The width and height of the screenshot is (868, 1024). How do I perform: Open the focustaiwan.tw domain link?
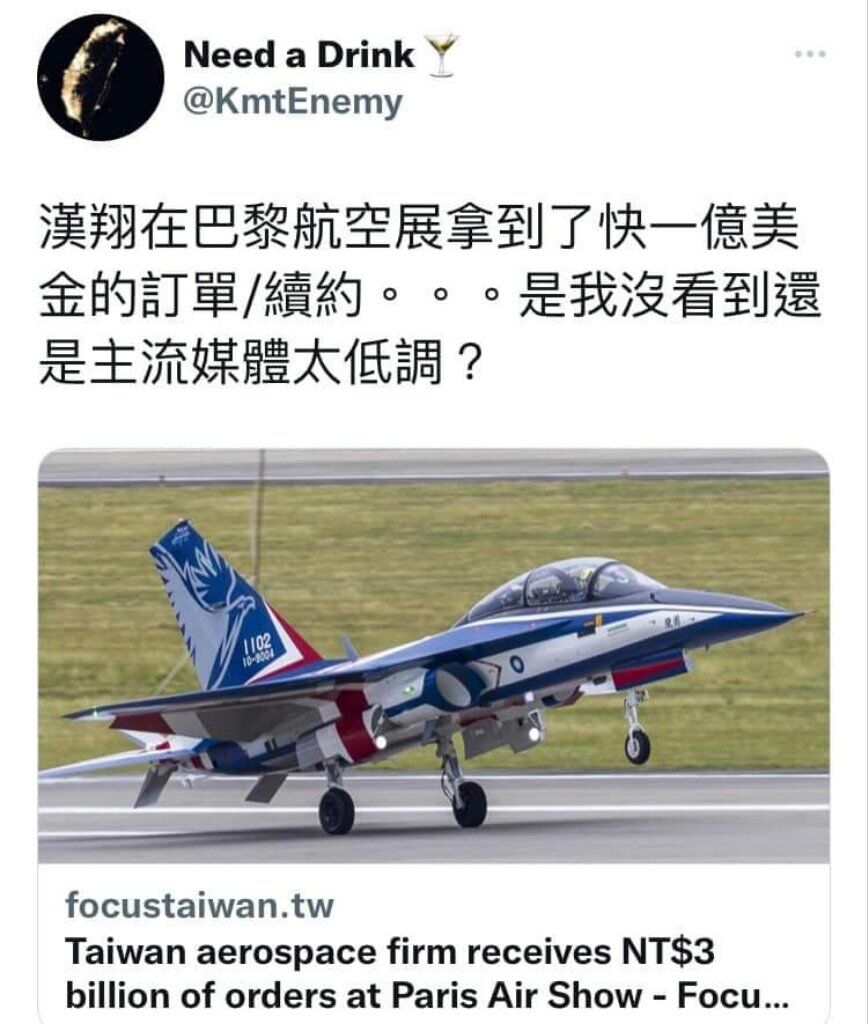(199, 905)
